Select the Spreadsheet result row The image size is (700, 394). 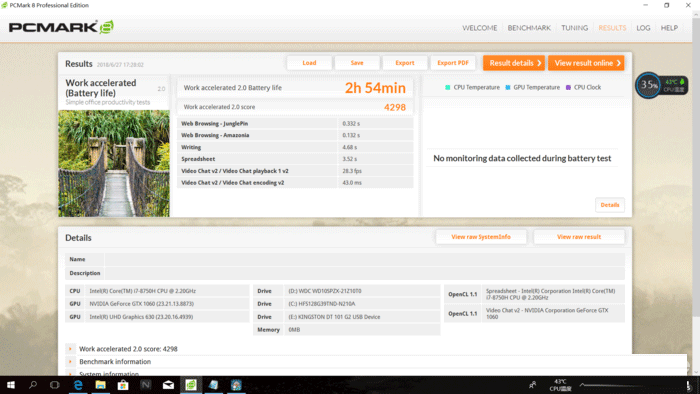(x=295, y=159)
